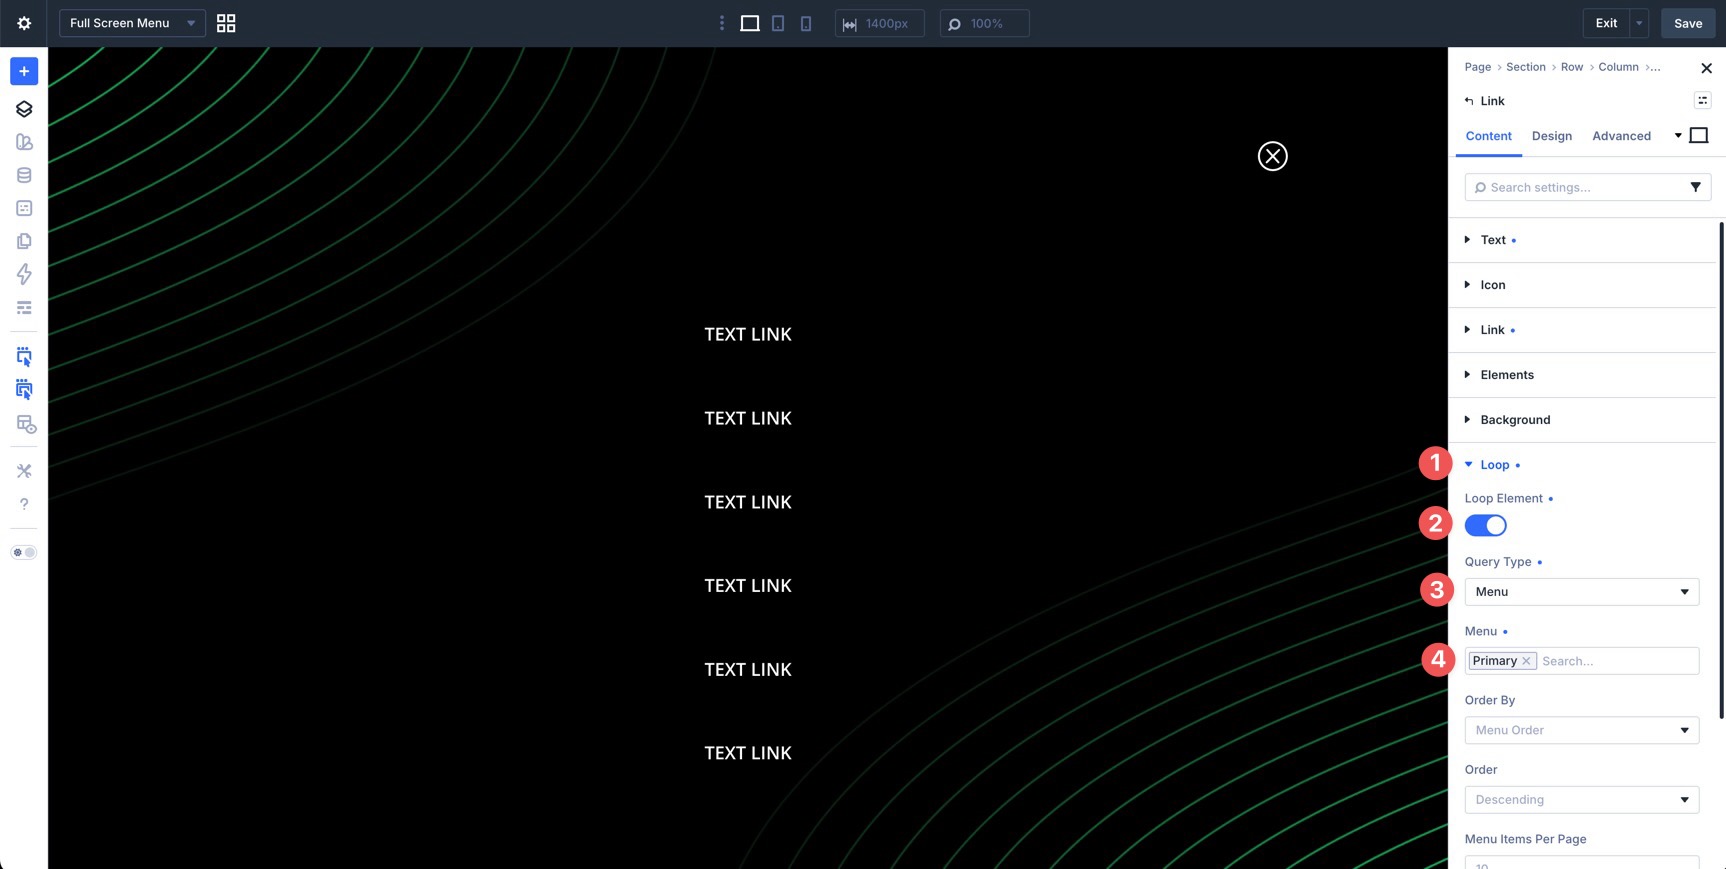Open the Order dropdown showing Descending

pyautogui.click(x=1581, y=800)
